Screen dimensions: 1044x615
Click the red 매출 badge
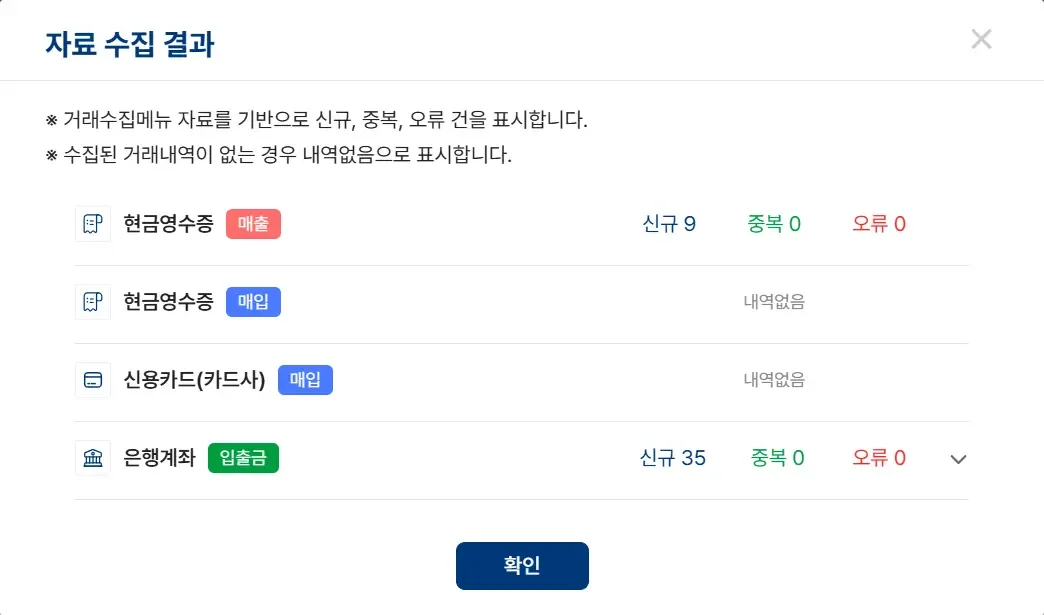[253, 223]
